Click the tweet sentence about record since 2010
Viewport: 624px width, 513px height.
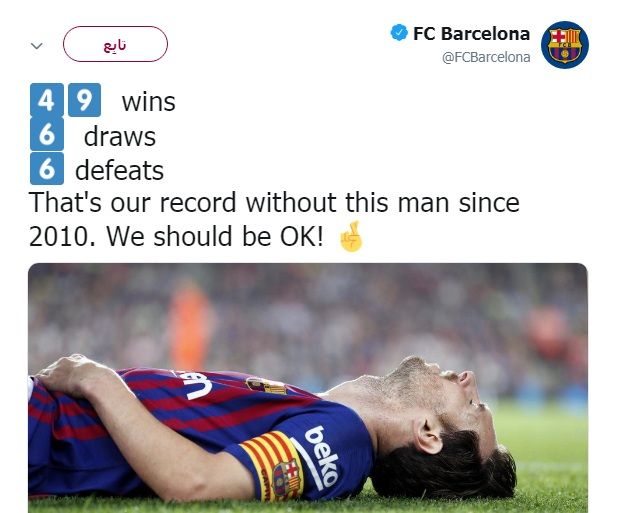274,219
